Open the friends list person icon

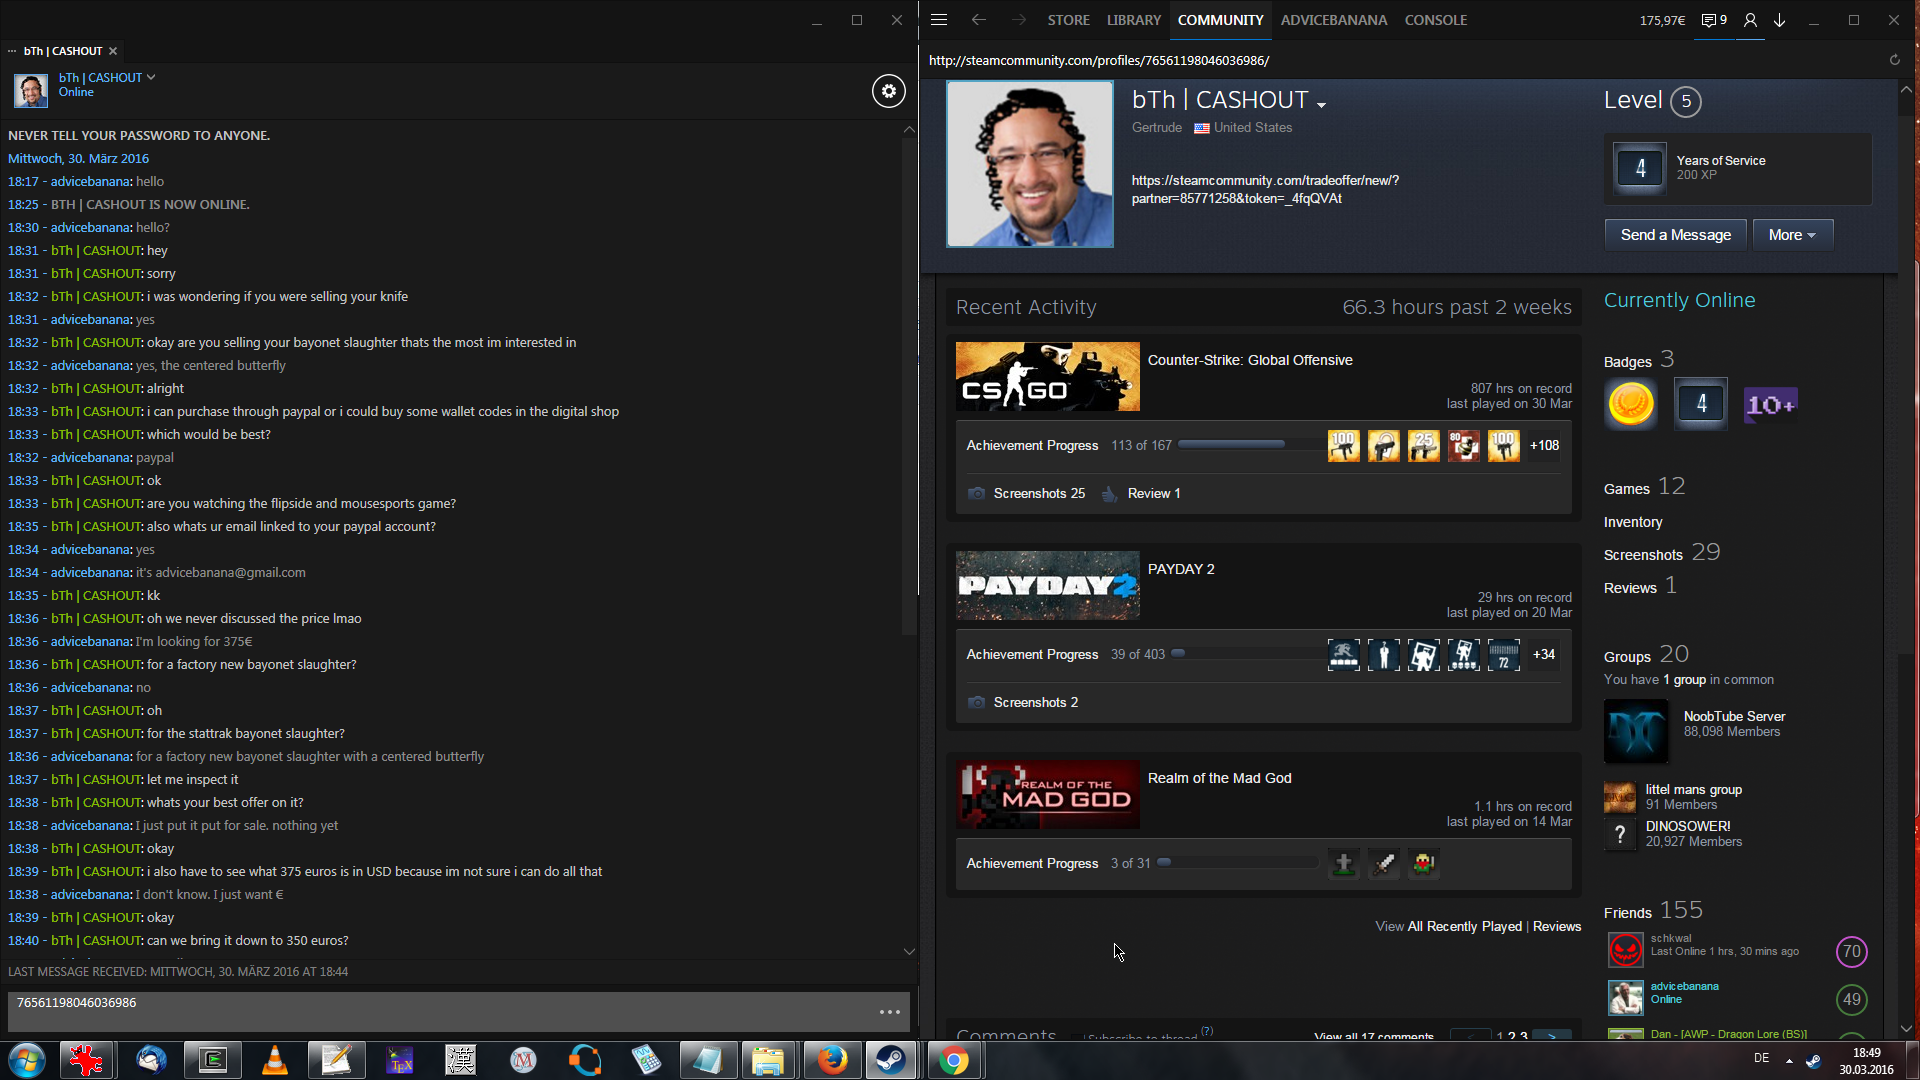tap(1750, 20)
